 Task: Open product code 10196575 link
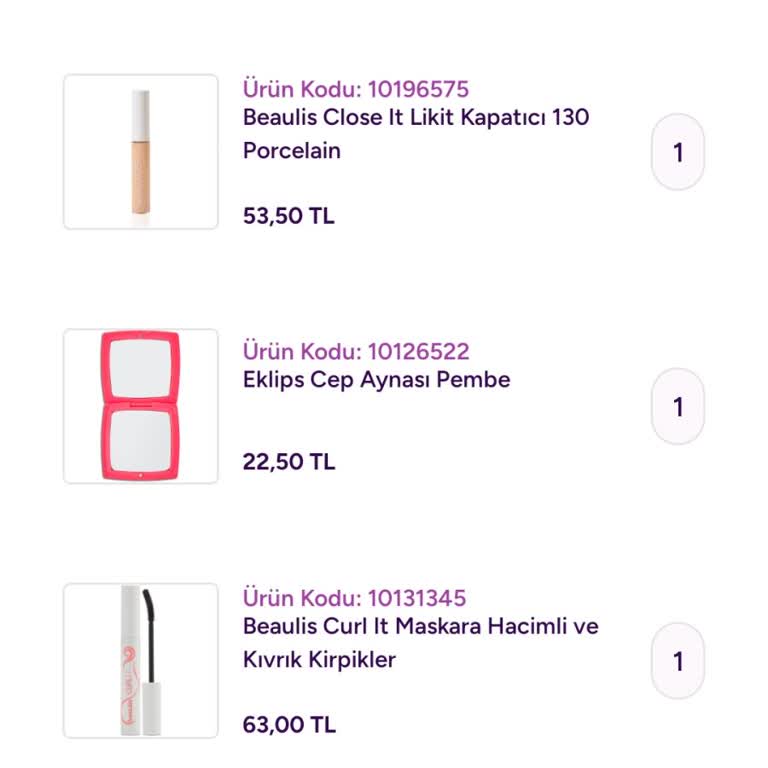(x=355, y=89)
